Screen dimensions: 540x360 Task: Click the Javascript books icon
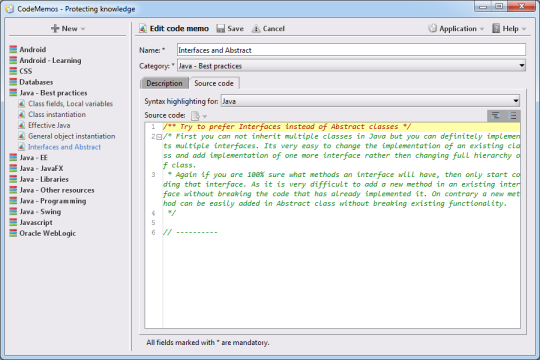coord(13,223)
